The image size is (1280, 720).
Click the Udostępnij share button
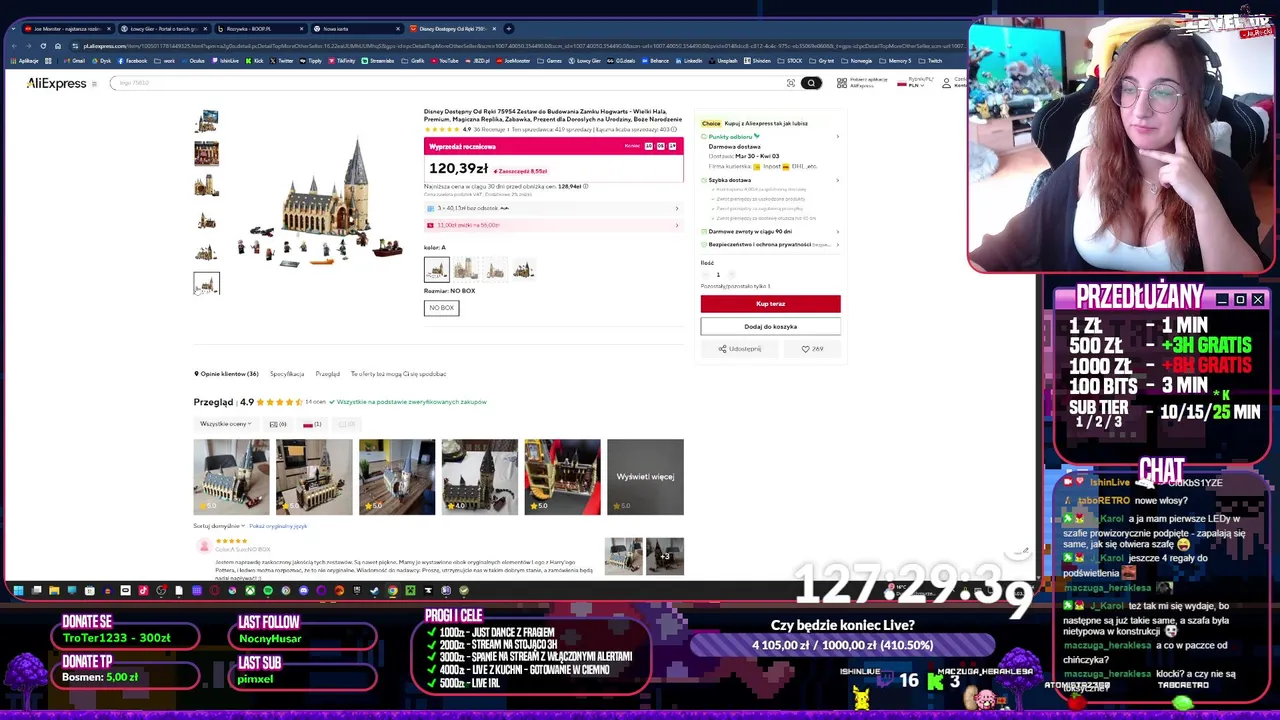[739, 349]
